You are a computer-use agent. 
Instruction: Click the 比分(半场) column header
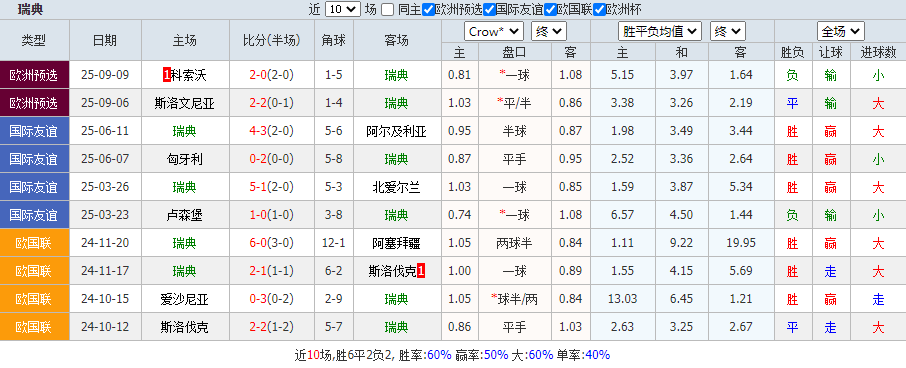click(x=272, y=40)
